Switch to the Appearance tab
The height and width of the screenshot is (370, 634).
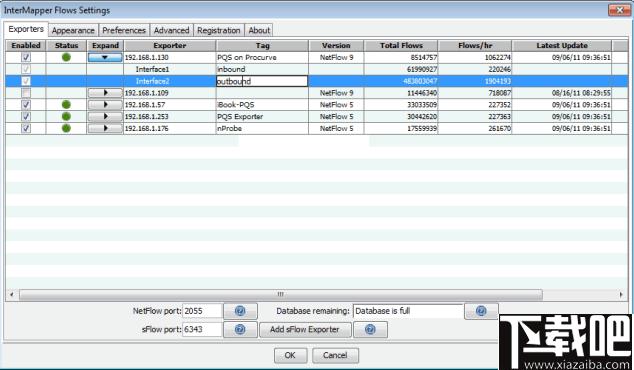(x=73, y=30)
